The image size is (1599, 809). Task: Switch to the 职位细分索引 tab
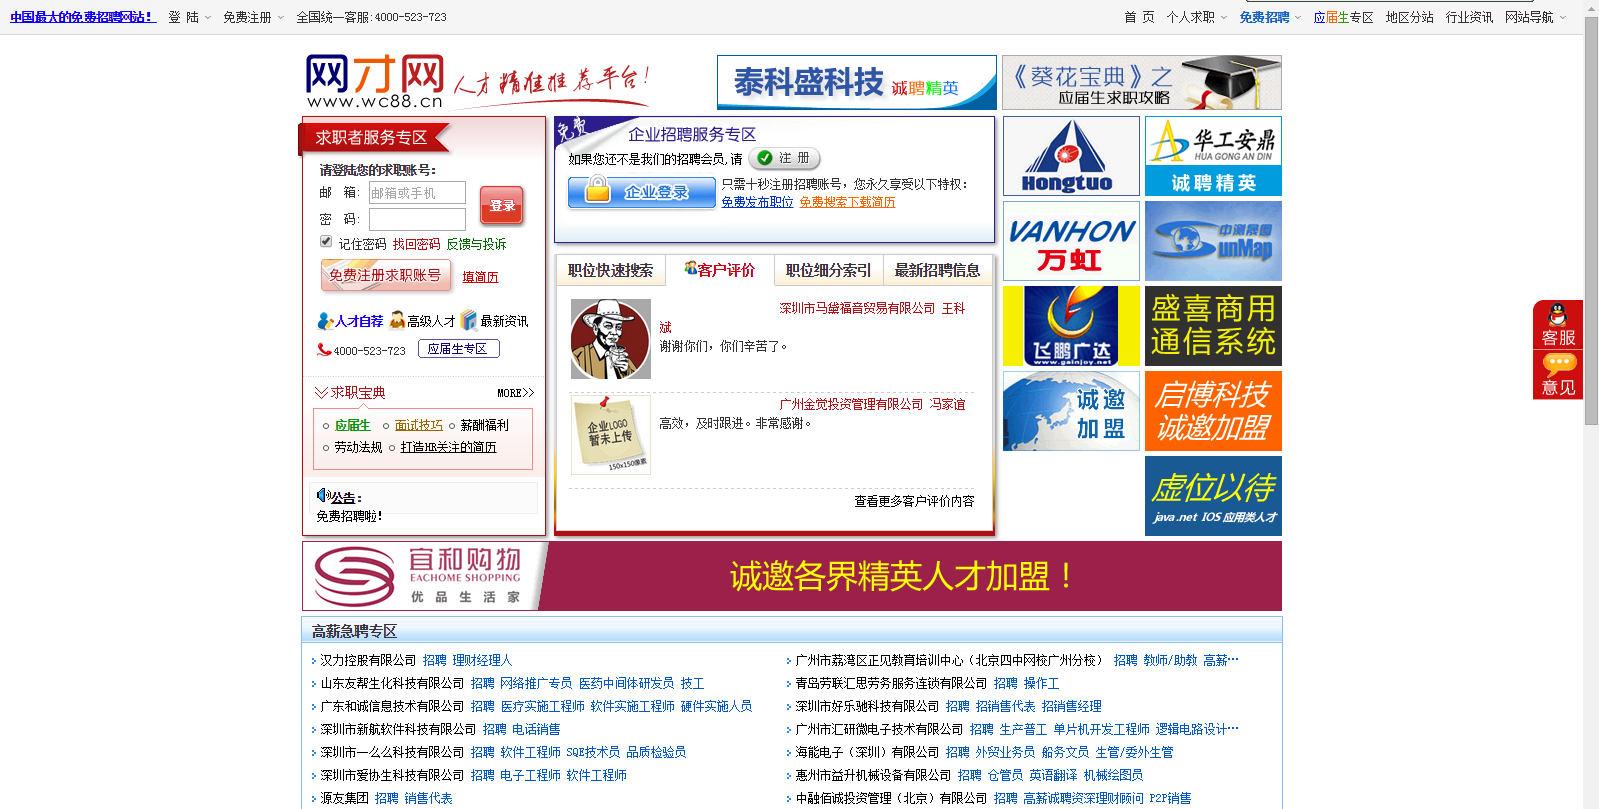click(x=828, y=270)
